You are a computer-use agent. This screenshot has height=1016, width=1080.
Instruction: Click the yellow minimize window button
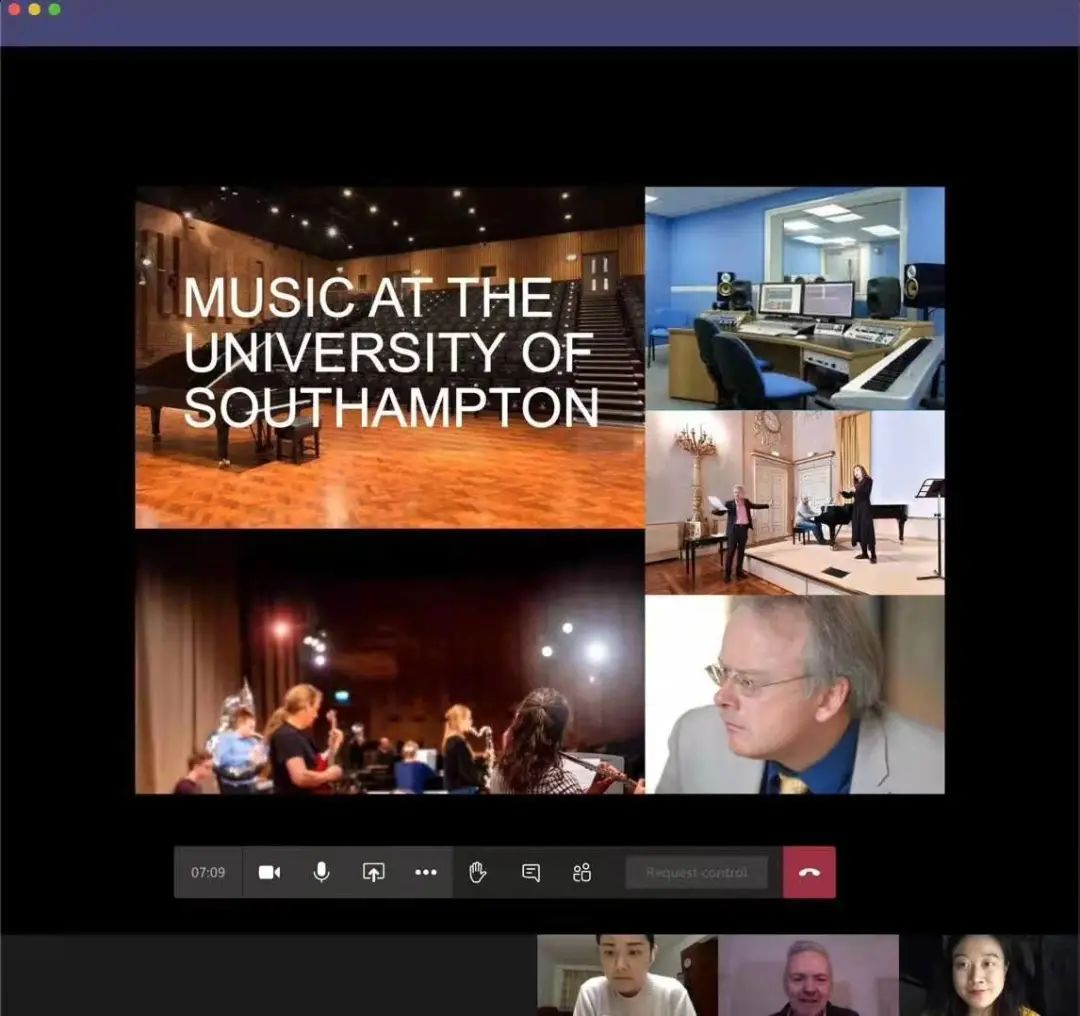pyautogui.click(x=34, y=10)
